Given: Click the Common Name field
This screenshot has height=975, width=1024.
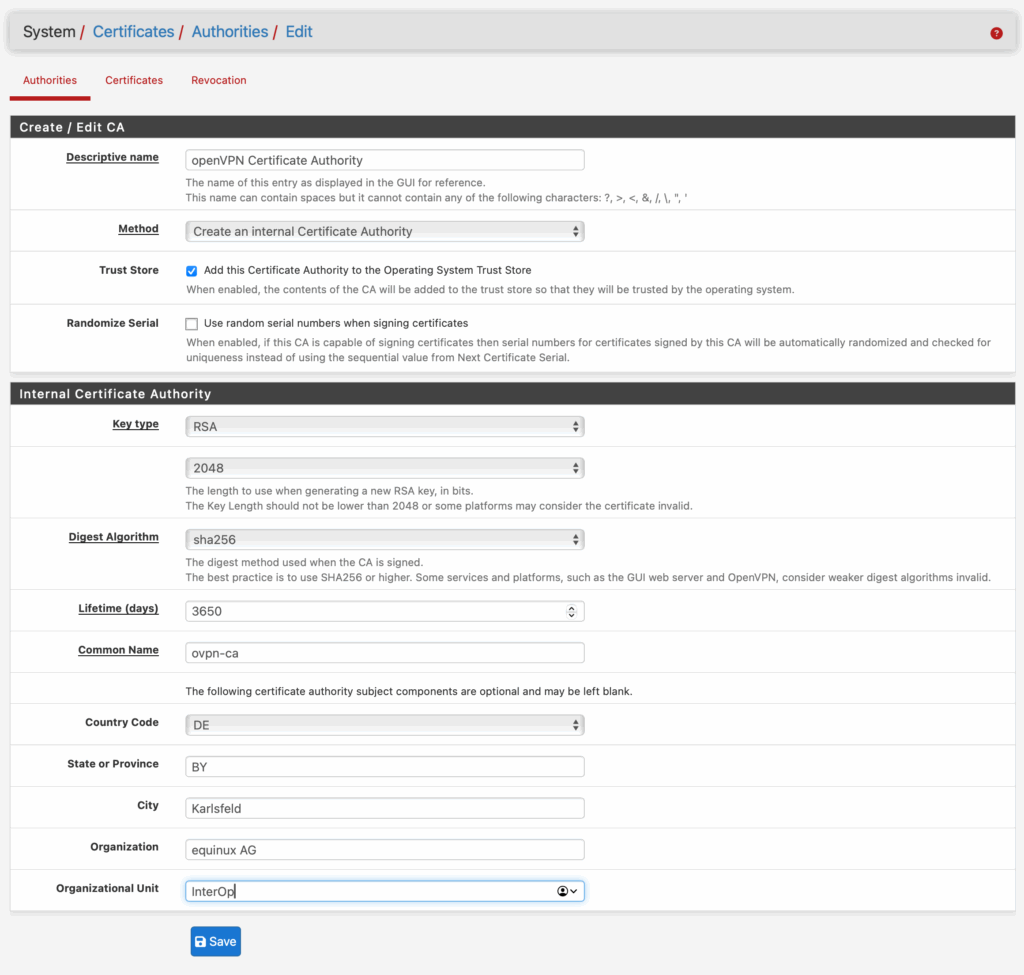Looking at the screenshot, I should (384, 653).
